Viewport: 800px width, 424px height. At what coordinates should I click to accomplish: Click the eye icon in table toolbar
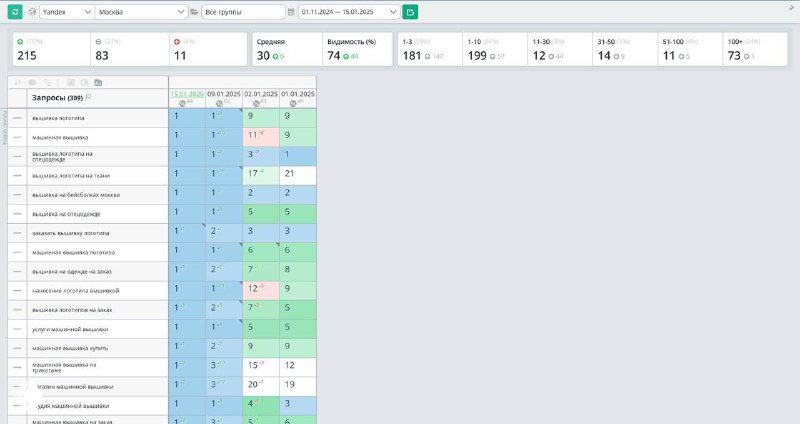[33, 82]
